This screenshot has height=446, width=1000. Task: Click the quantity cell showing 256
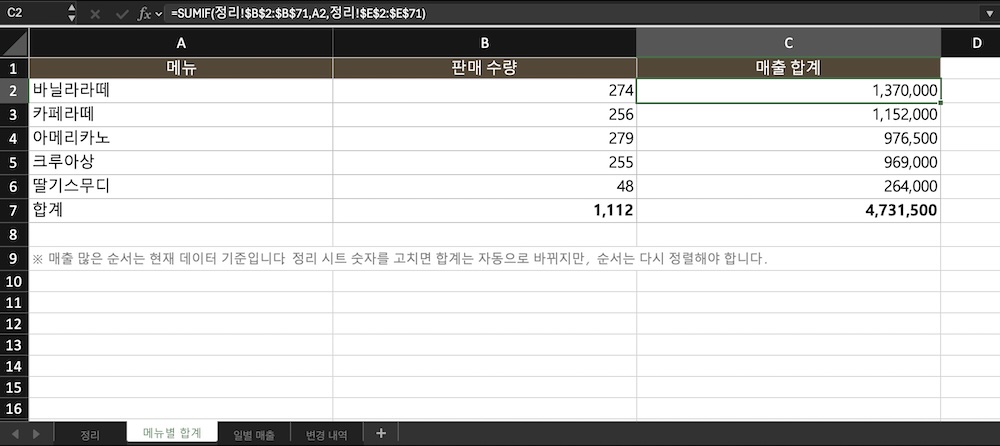[485, 114]
